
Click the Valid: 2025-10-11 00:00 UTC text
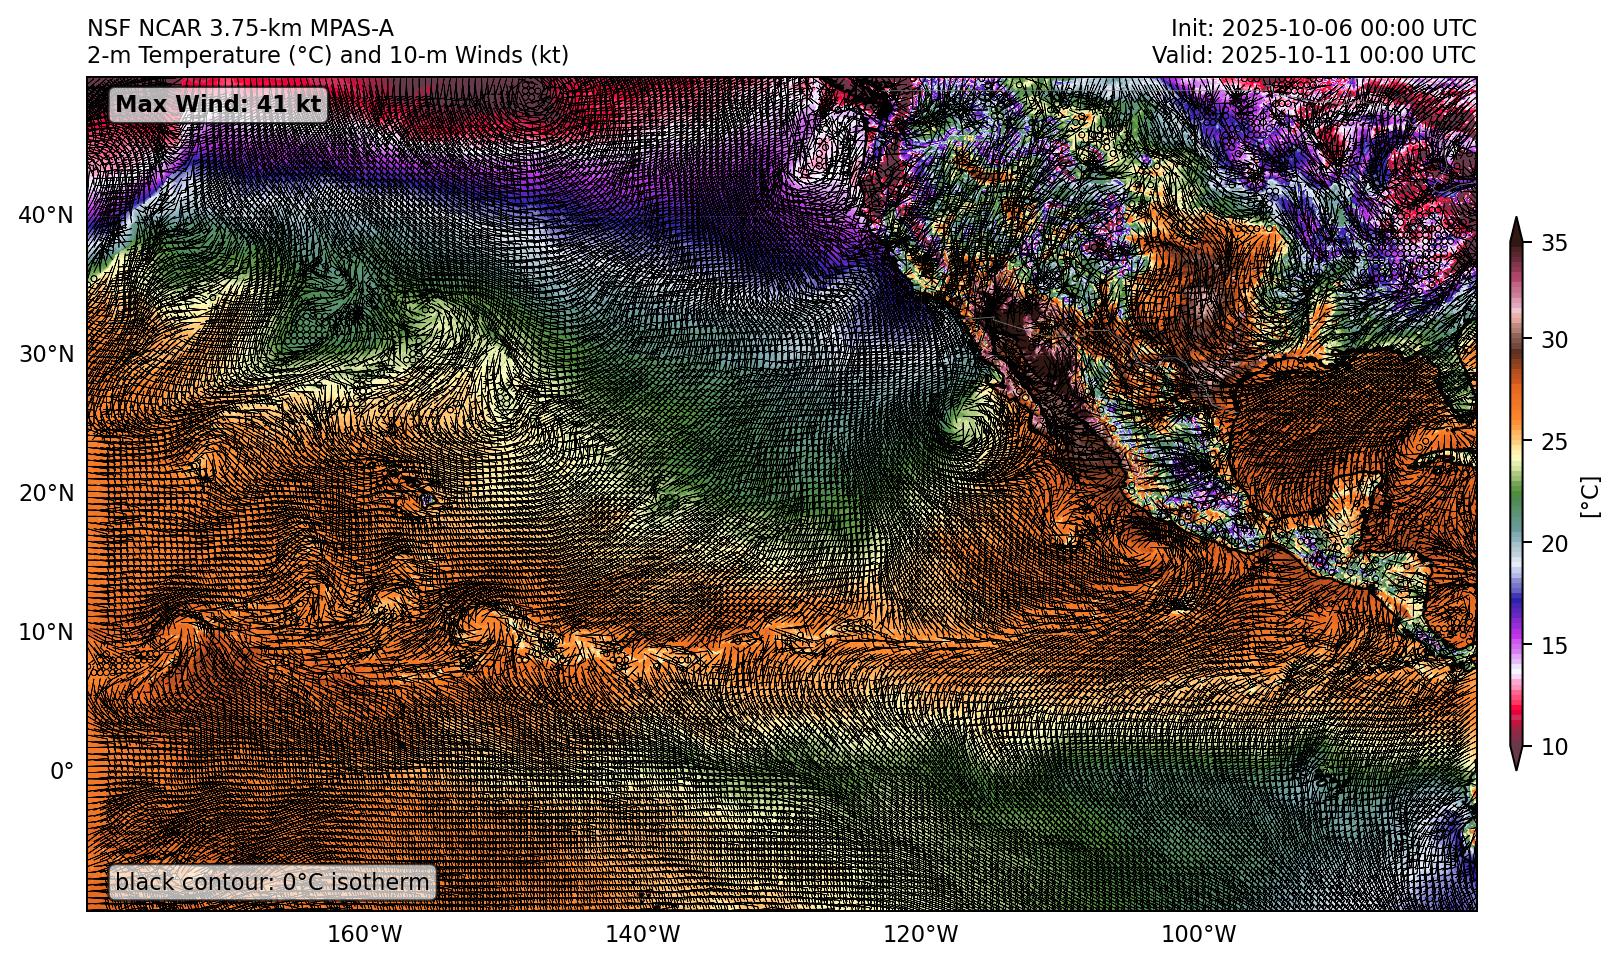pyautogui.click(x=1313, y=55)
